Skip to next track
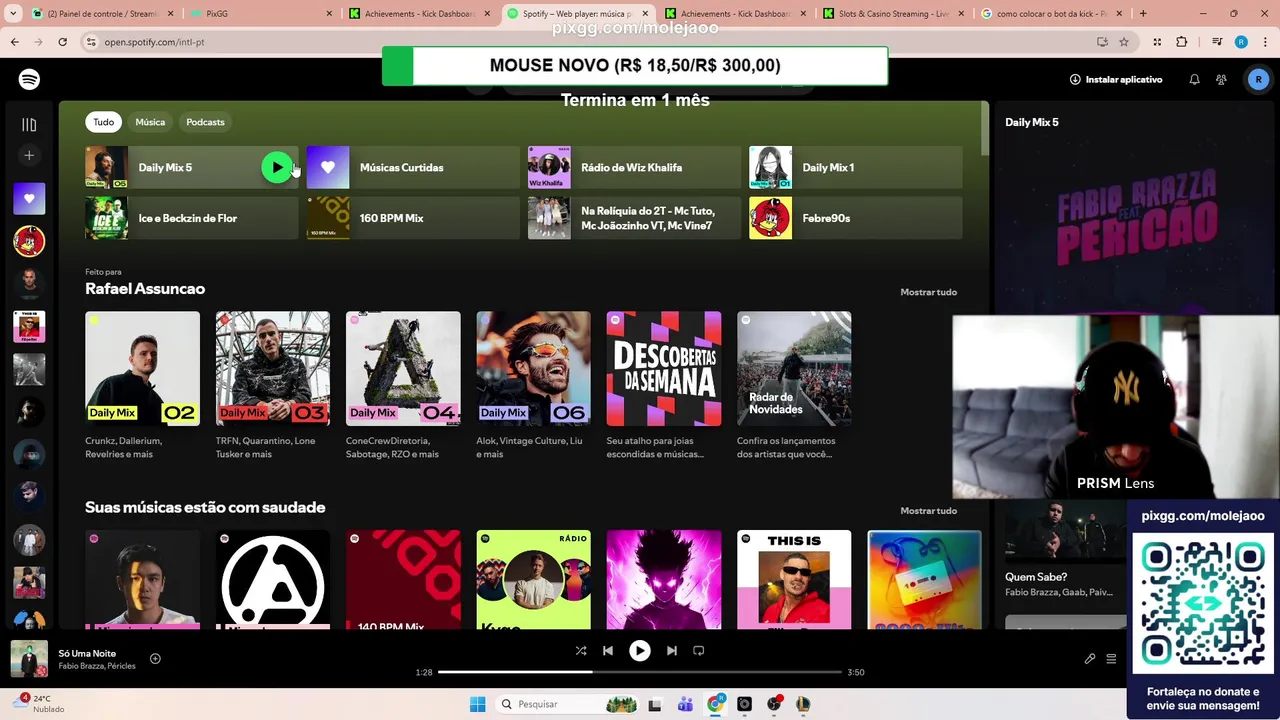This screenshot has width=1280, height=720. (672, 650)
